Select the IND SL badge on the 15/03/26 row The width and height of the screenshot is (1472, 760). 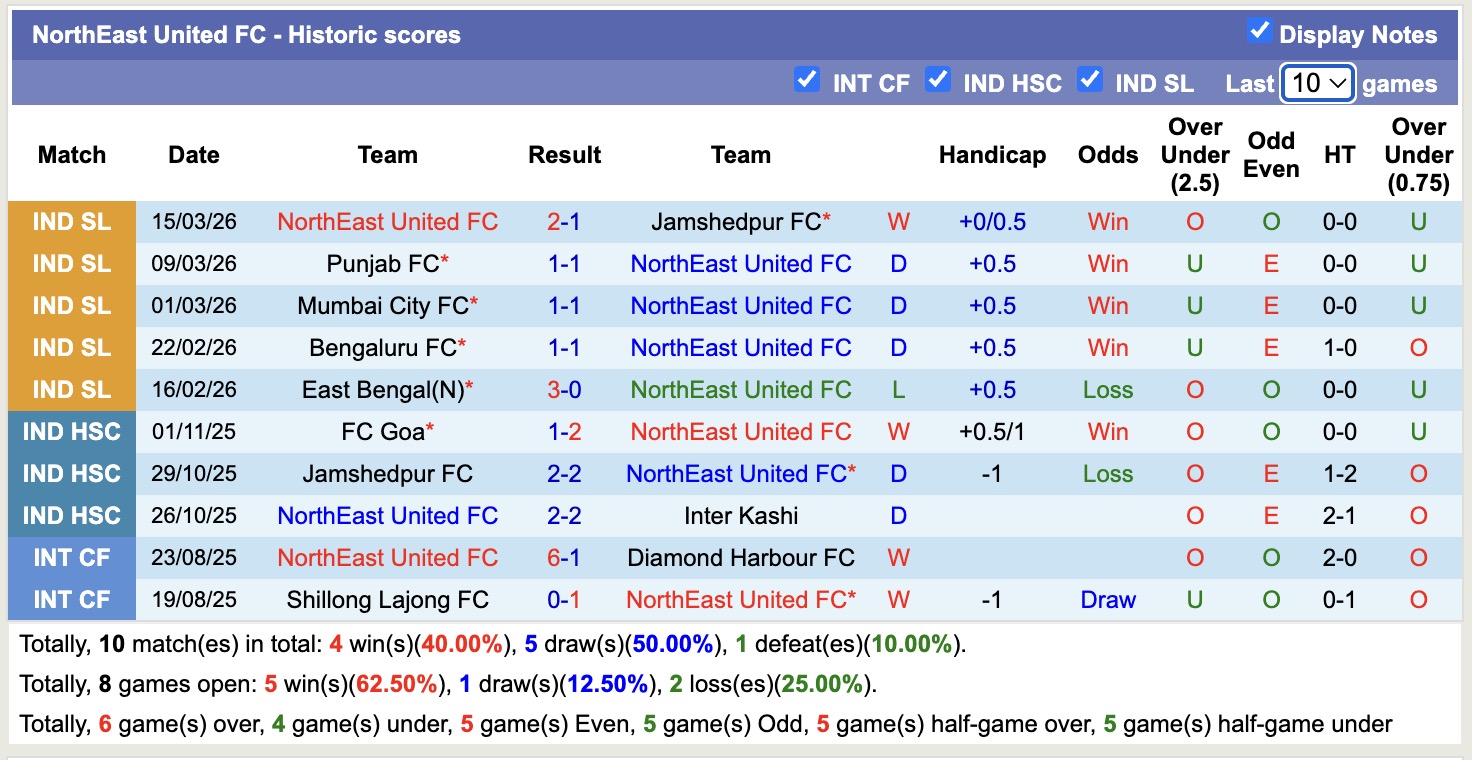click(71, 222)
